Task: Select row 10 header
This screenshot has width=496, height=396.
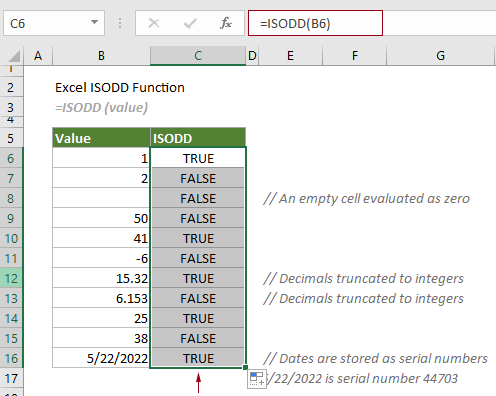Action: (x=11, y=238)
